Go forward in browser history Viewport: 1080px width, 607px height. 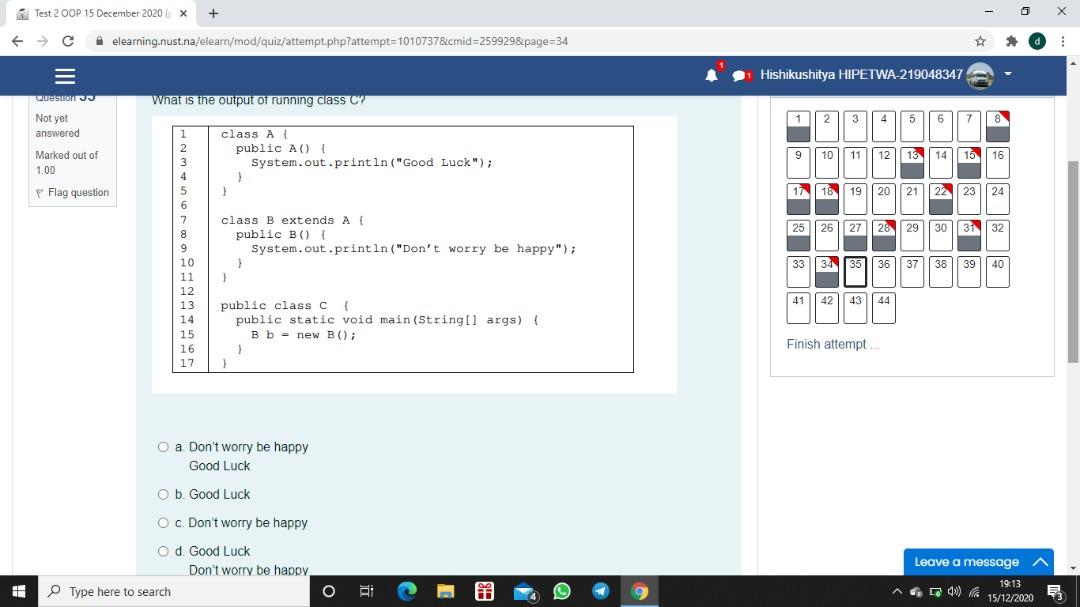(x=43, y=41)
